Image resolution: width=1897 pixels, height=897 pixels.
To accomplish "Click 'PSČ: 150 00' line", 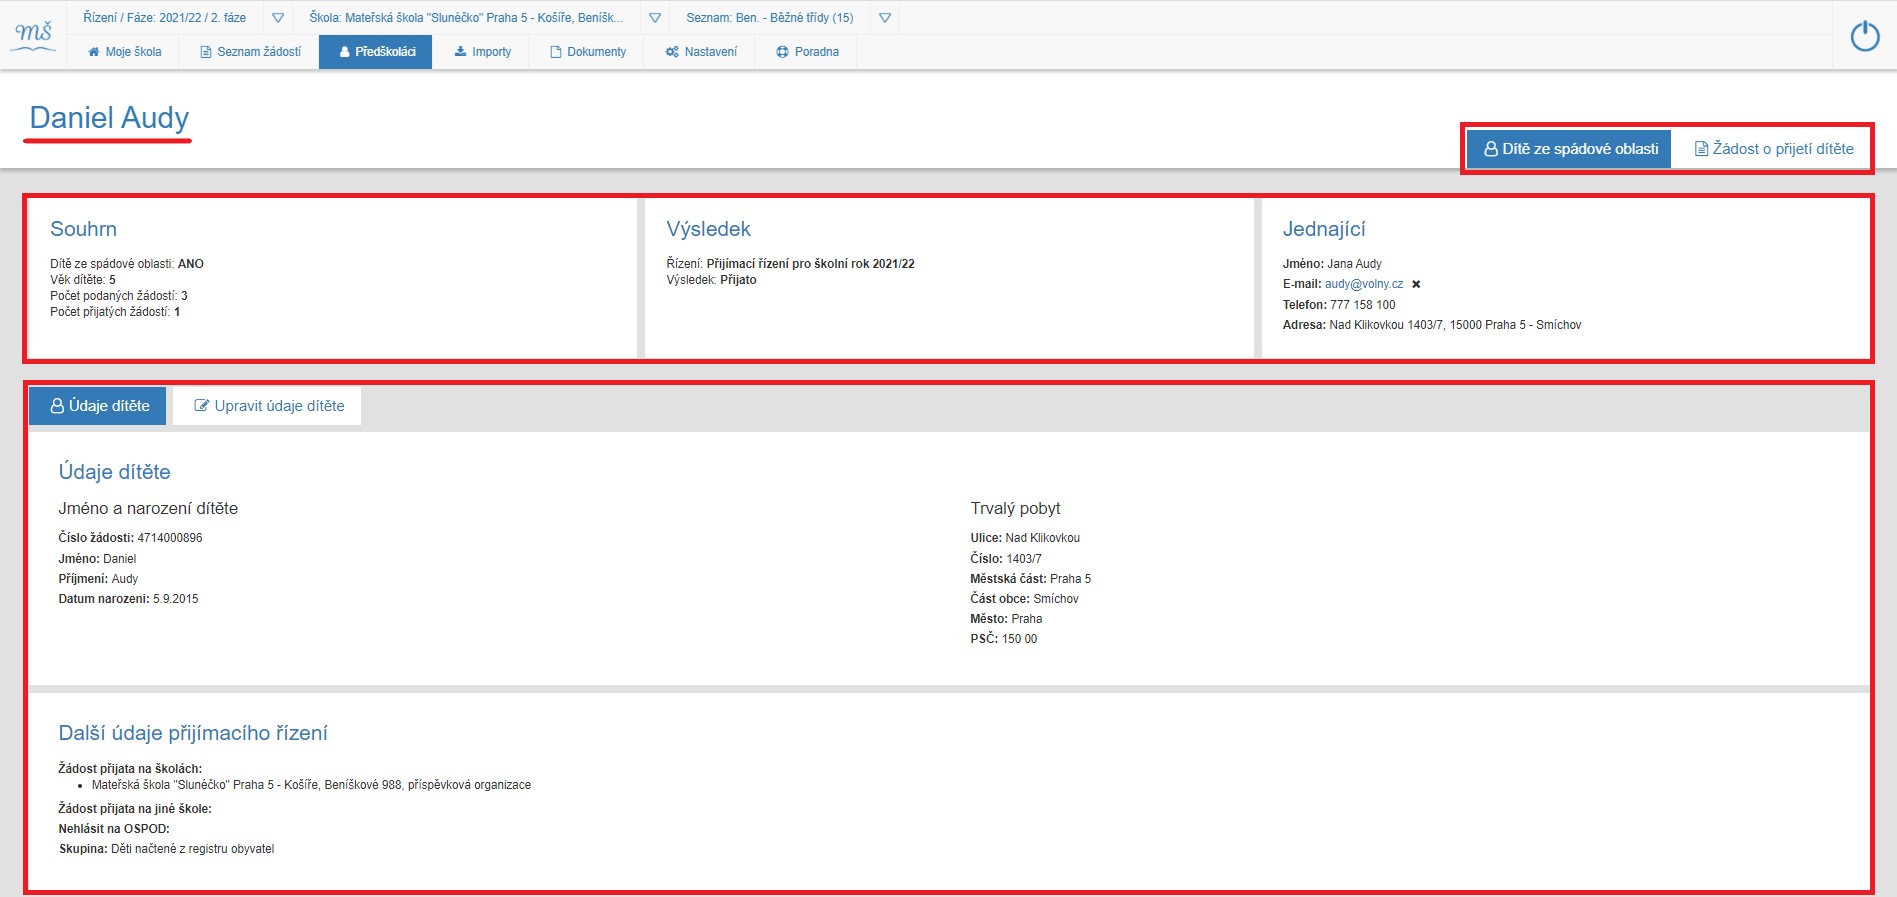I will point(1003,639).
